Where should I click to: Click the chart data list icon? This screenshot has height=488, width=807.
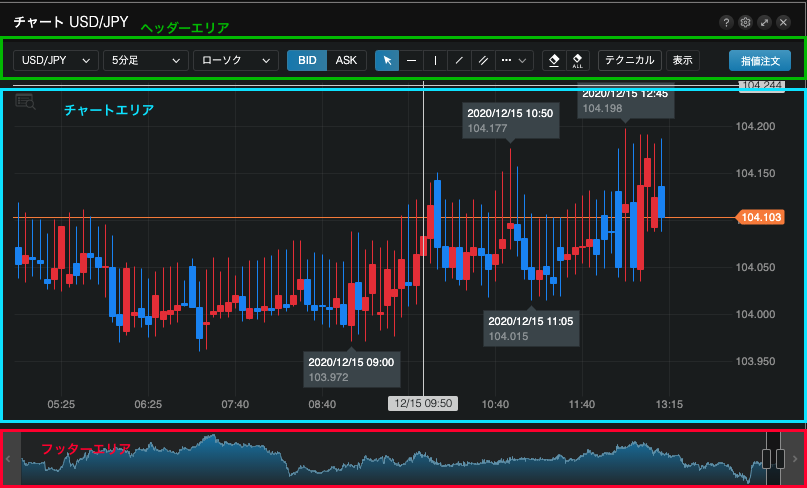click(25, 101)
